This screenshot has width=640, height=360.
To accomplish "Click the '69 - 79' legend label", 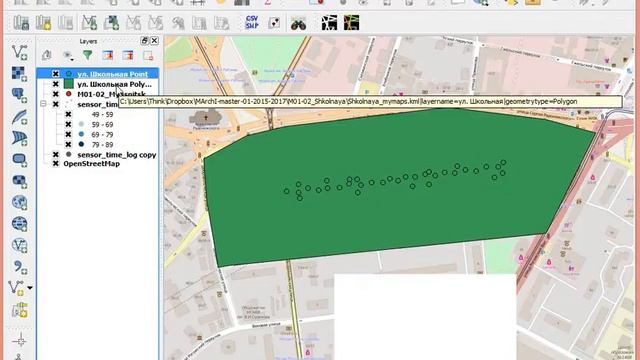I will 102,135.
